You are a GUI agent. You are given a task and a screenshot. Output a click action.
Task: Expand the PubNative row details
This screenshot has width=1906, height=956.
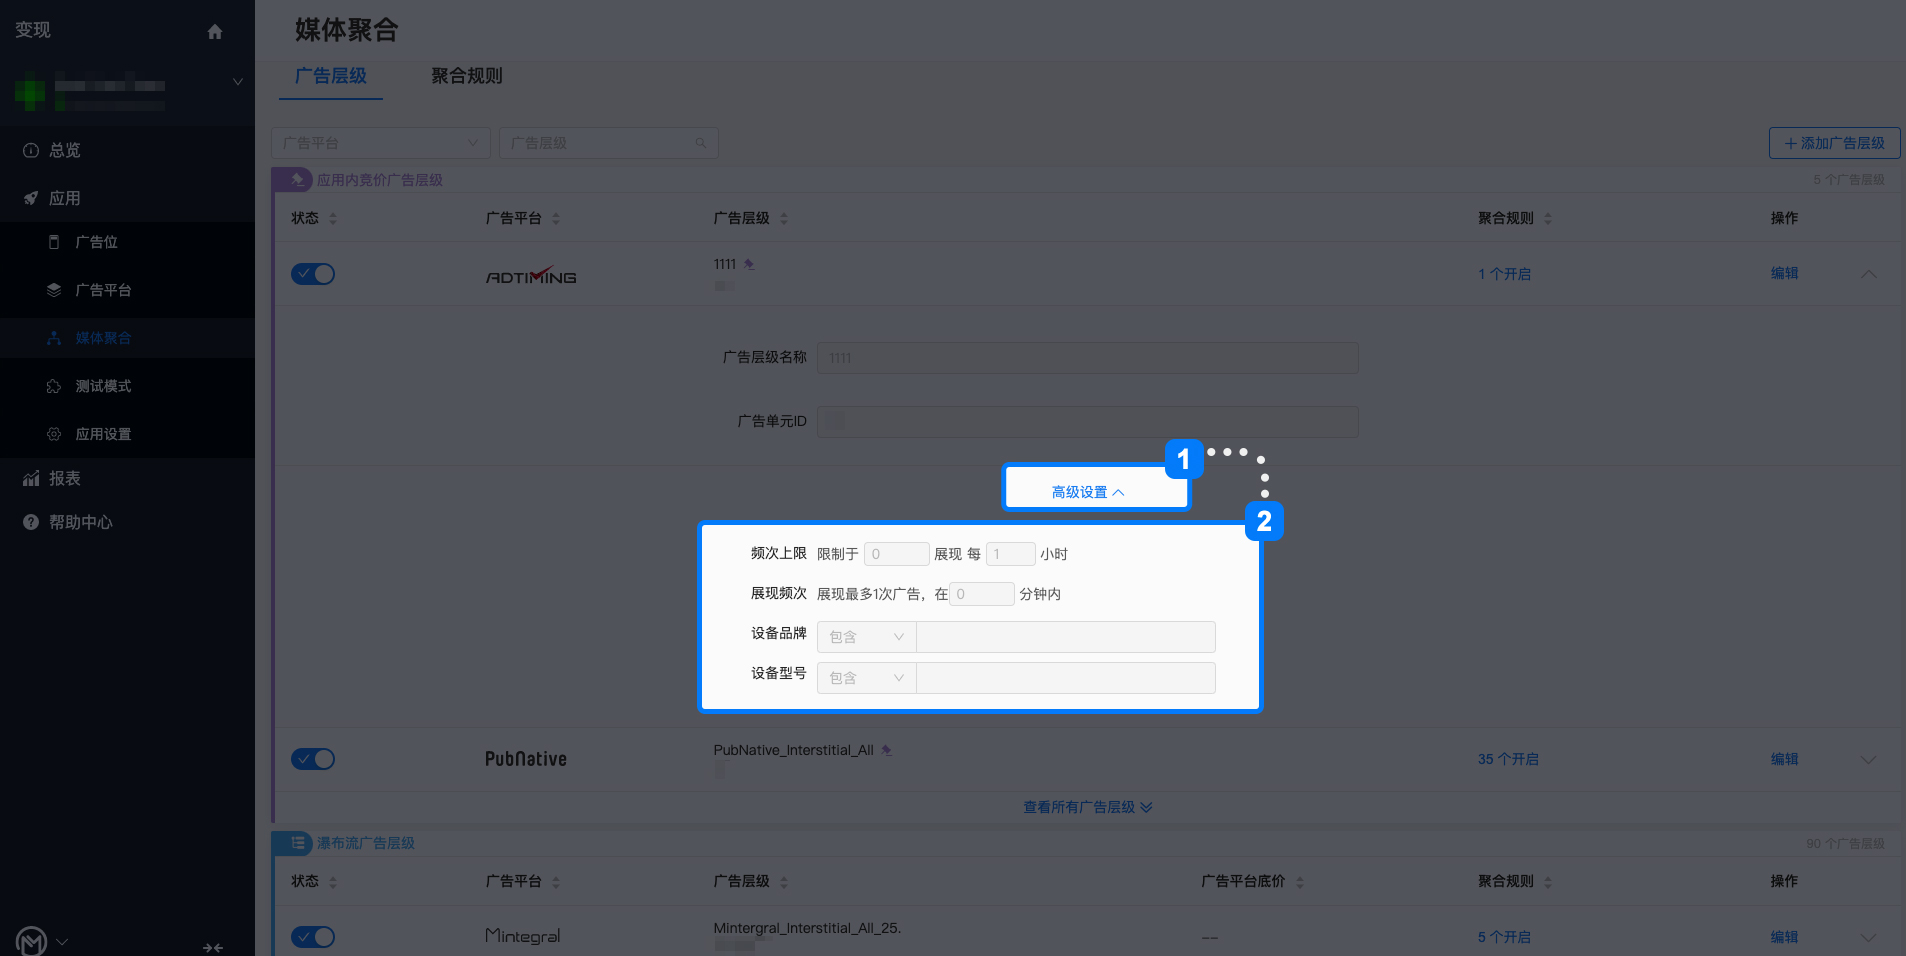pos(1868,759)
